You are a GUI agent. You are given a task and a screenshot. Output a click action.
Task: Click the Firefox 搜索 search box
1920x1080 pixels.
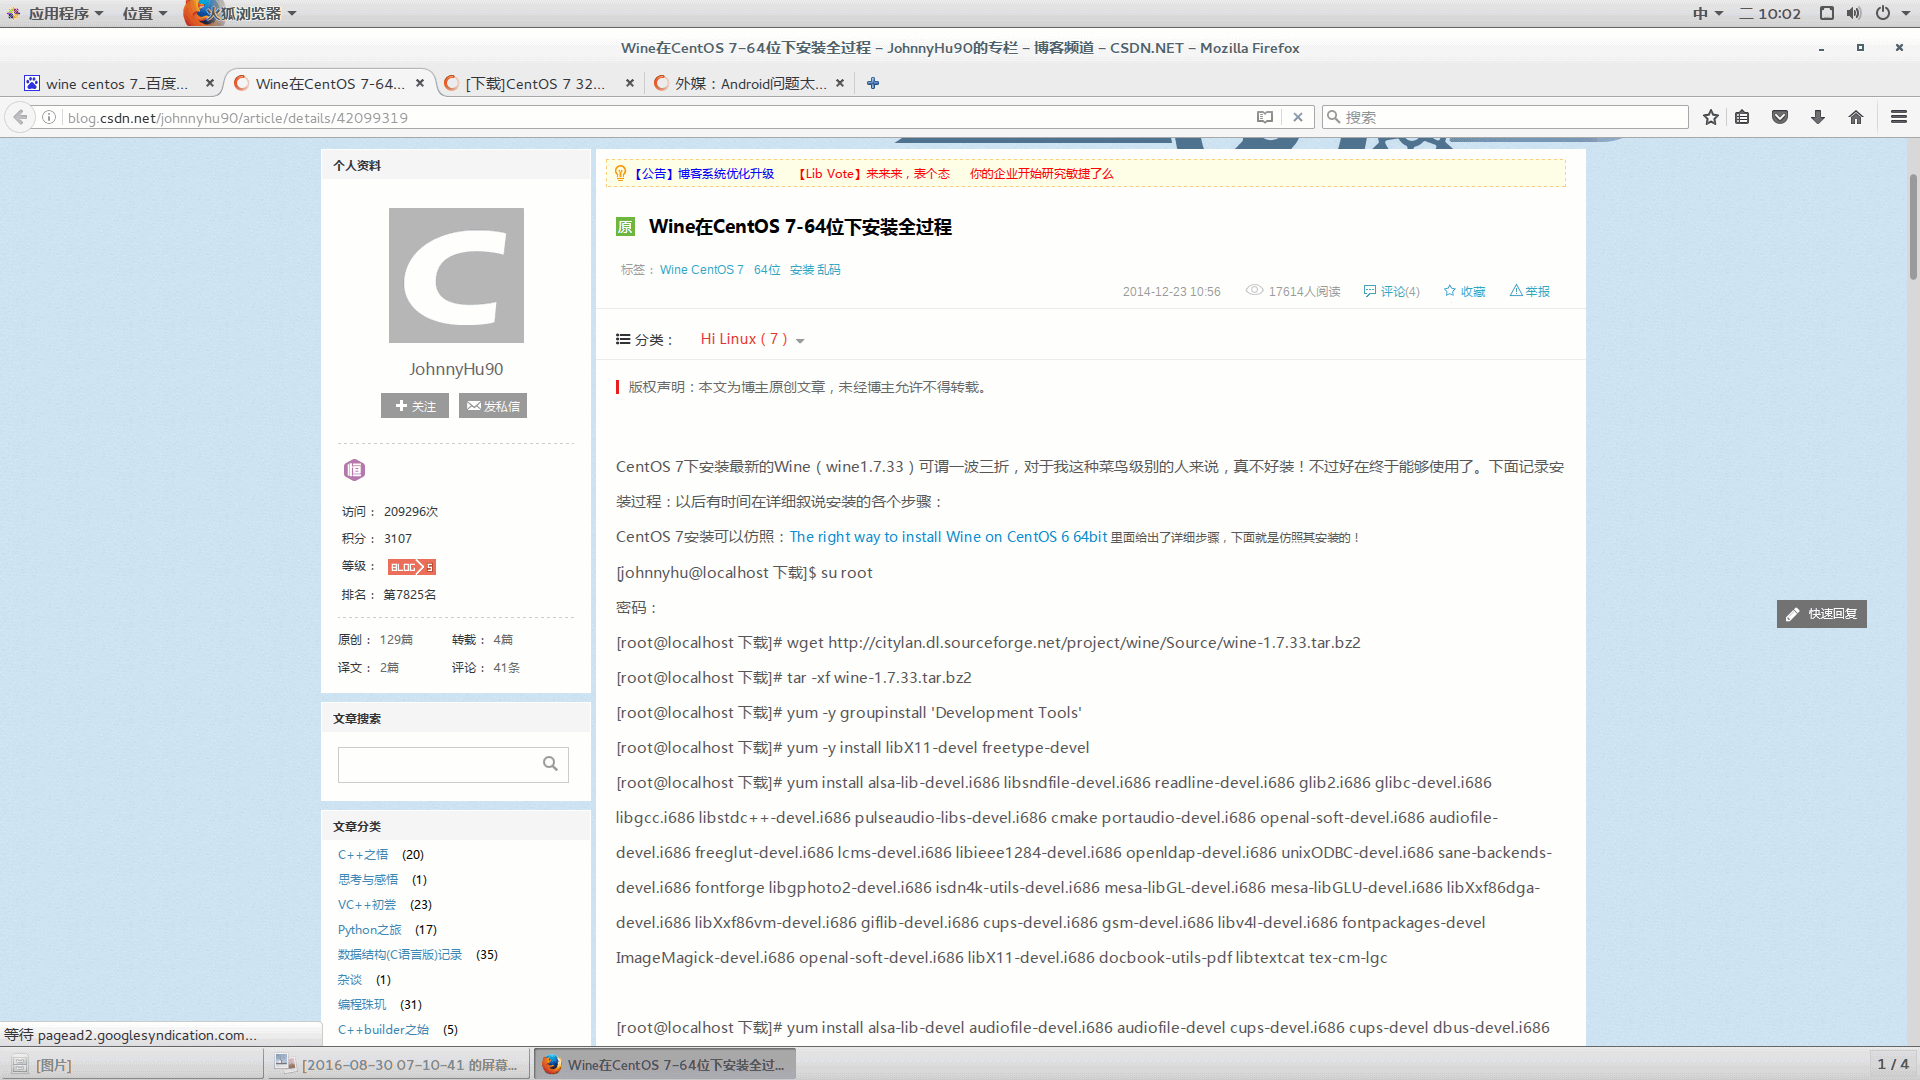(1505, 117)
